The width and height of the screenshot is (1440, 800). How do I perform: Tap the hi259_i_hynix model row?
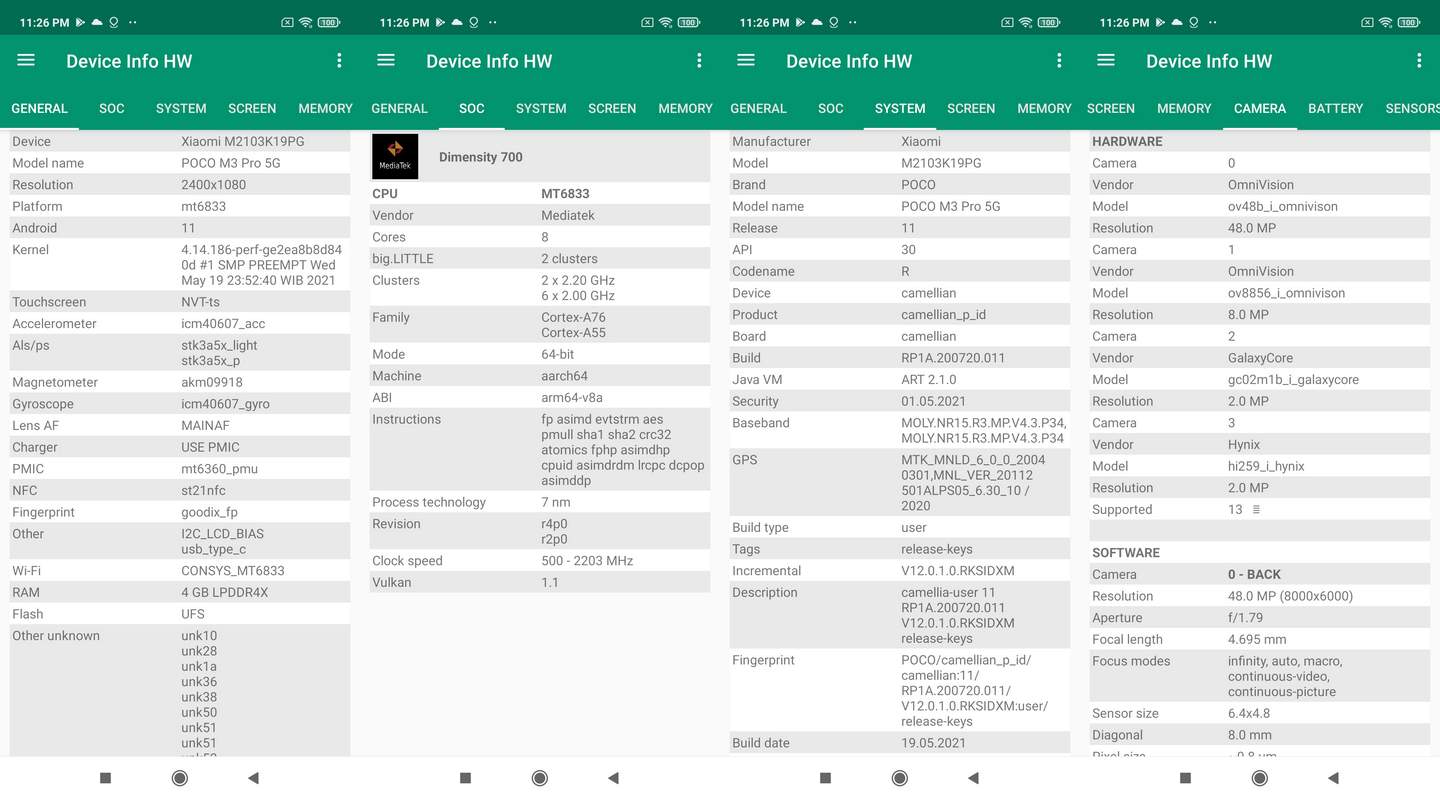tap(1260, 466)
